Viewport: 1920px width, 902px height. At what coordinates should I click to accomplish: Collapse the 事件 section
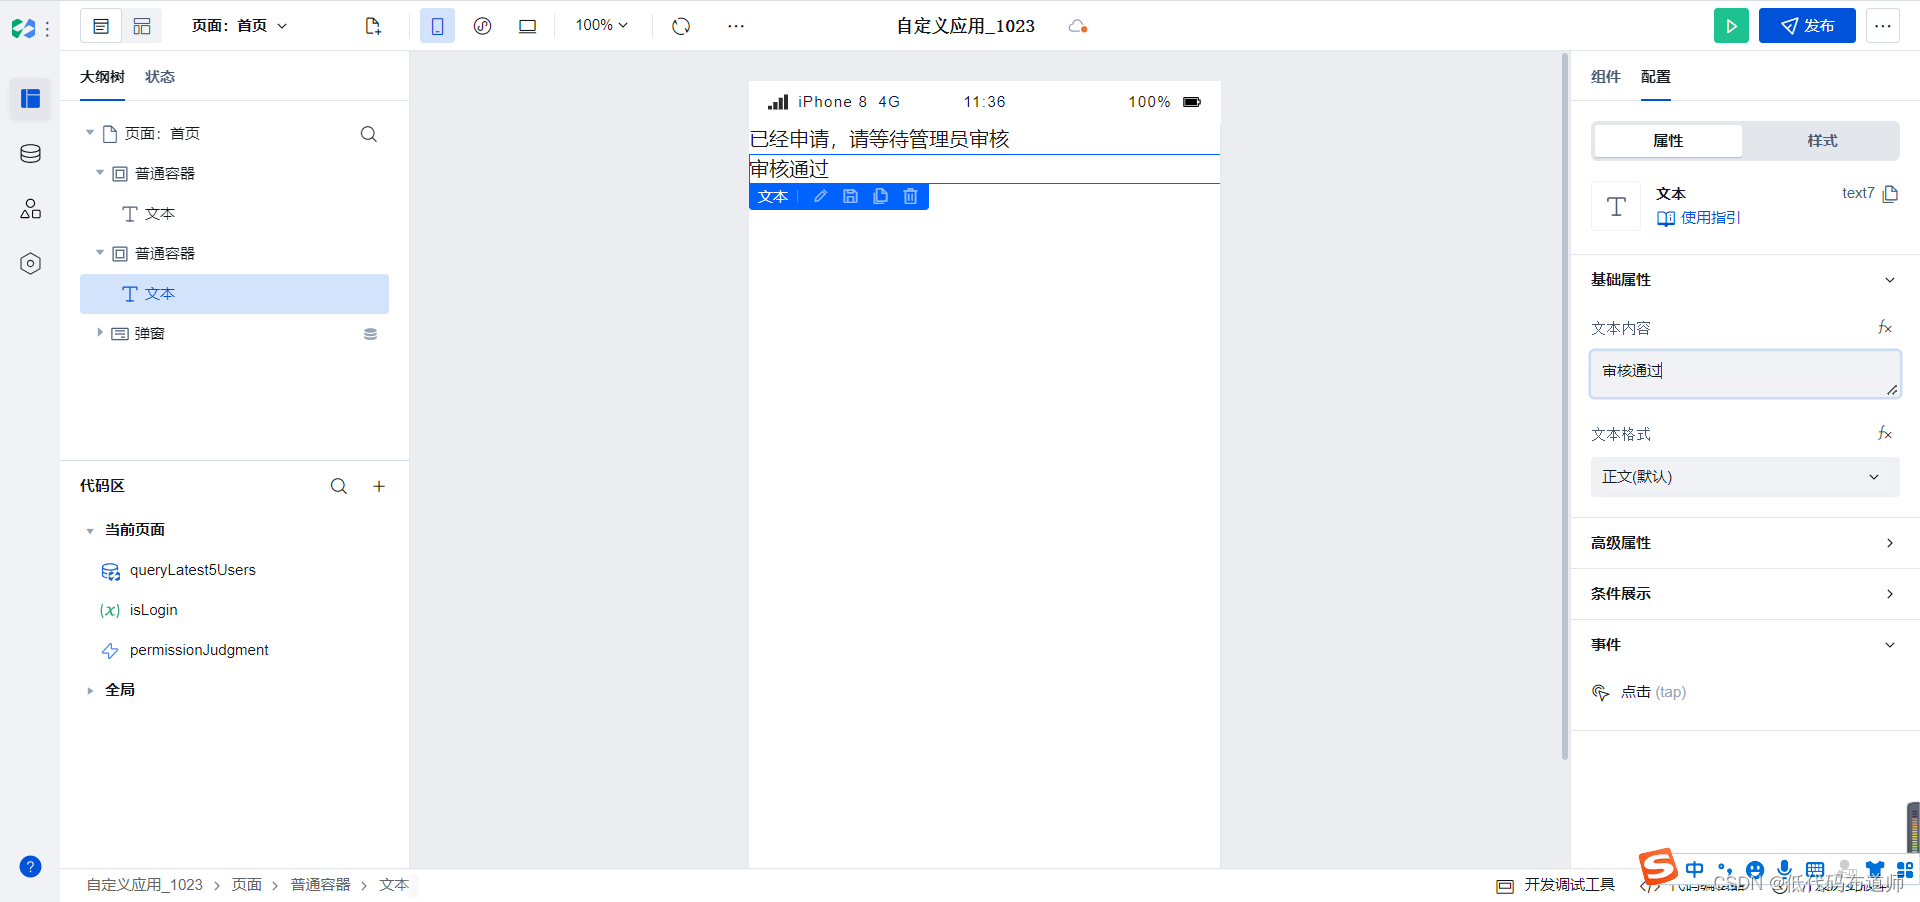click(x=1890, y=645)
